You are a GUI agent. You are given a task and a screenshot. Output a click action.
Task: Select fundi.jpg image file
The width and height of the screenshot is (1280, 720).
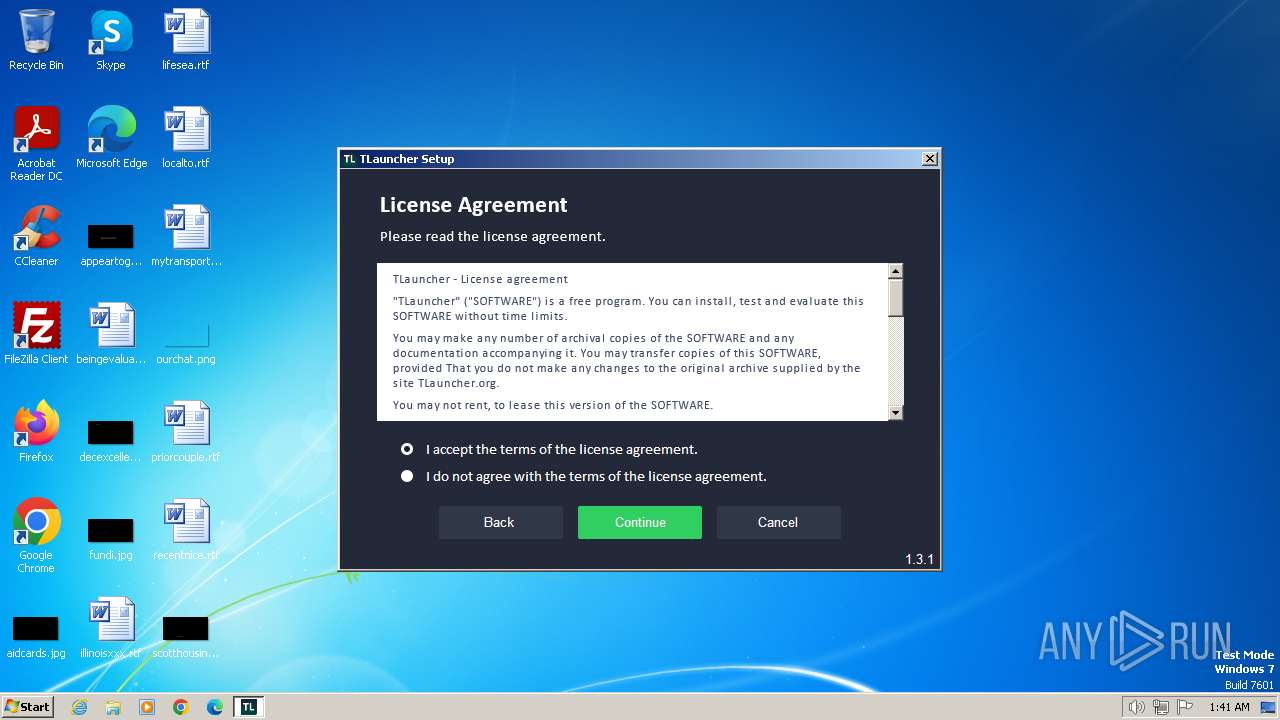[x=111, y=538]
